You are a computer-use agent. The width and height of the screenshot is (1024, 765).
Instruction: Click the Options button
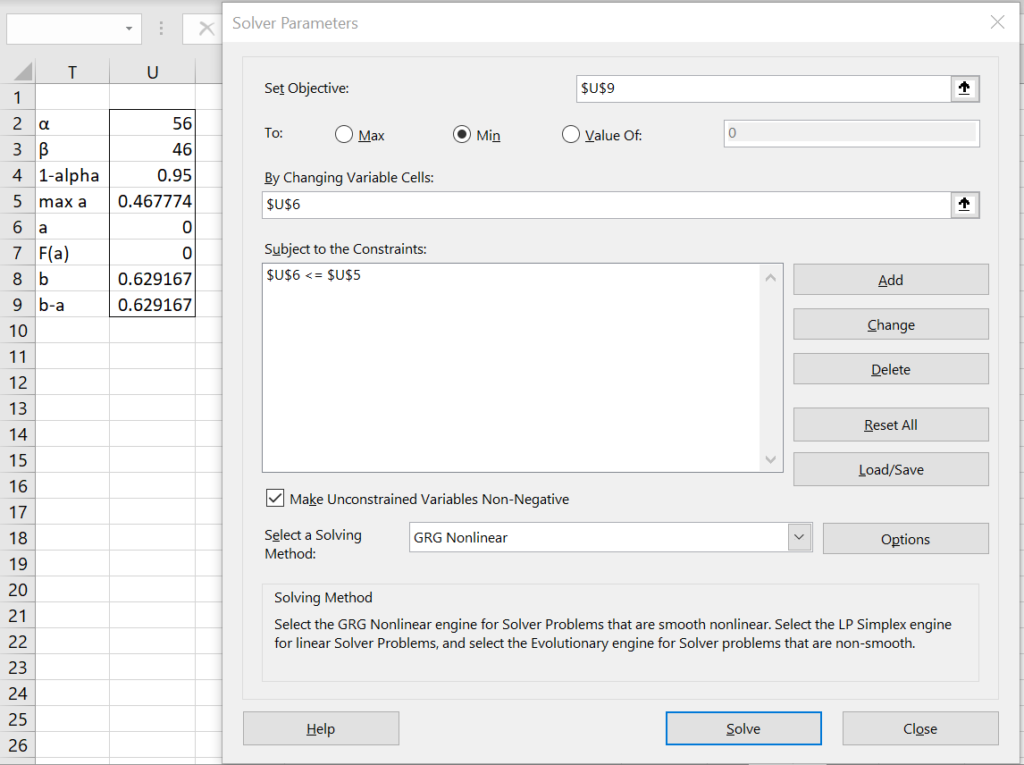tap(904, 538)
